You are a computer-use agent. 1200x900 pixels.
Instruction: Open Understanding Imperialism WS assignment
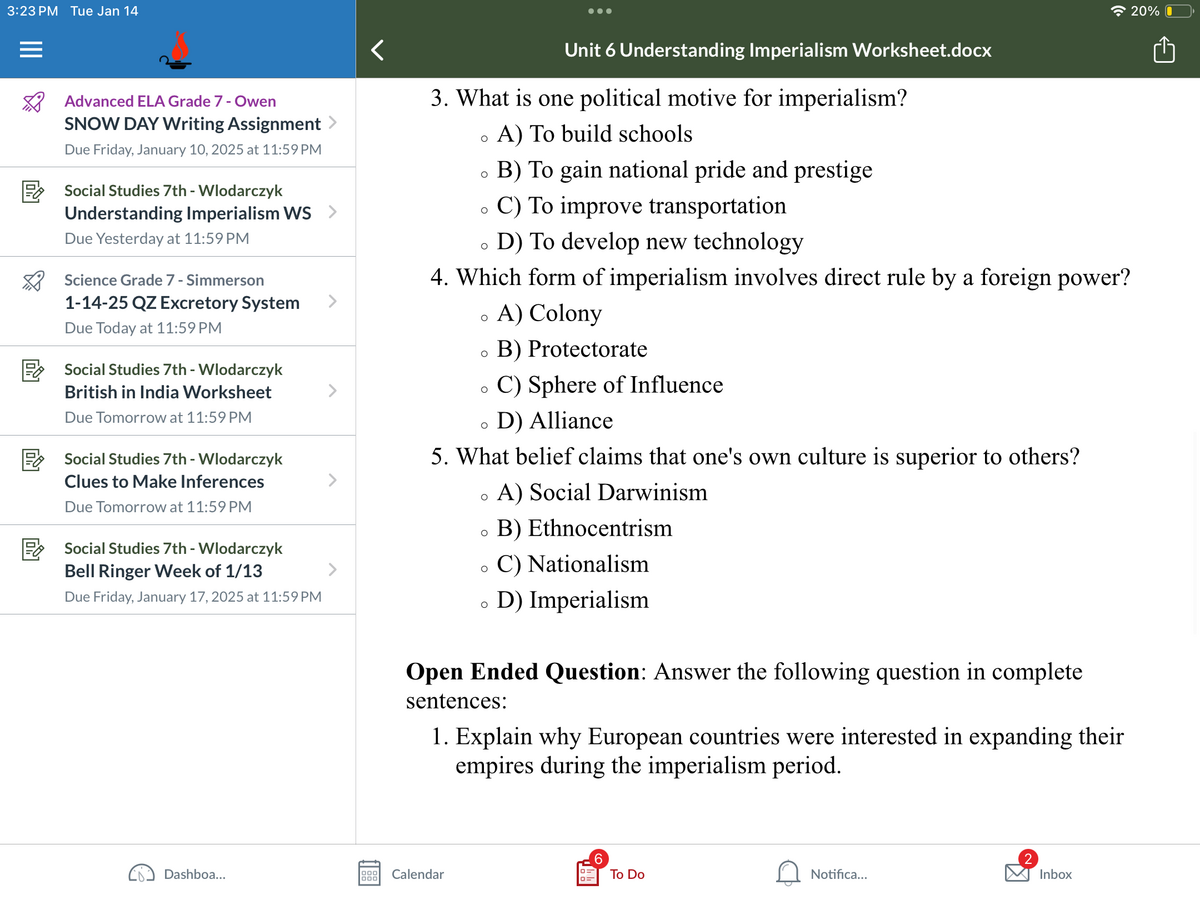coord(178,213)
